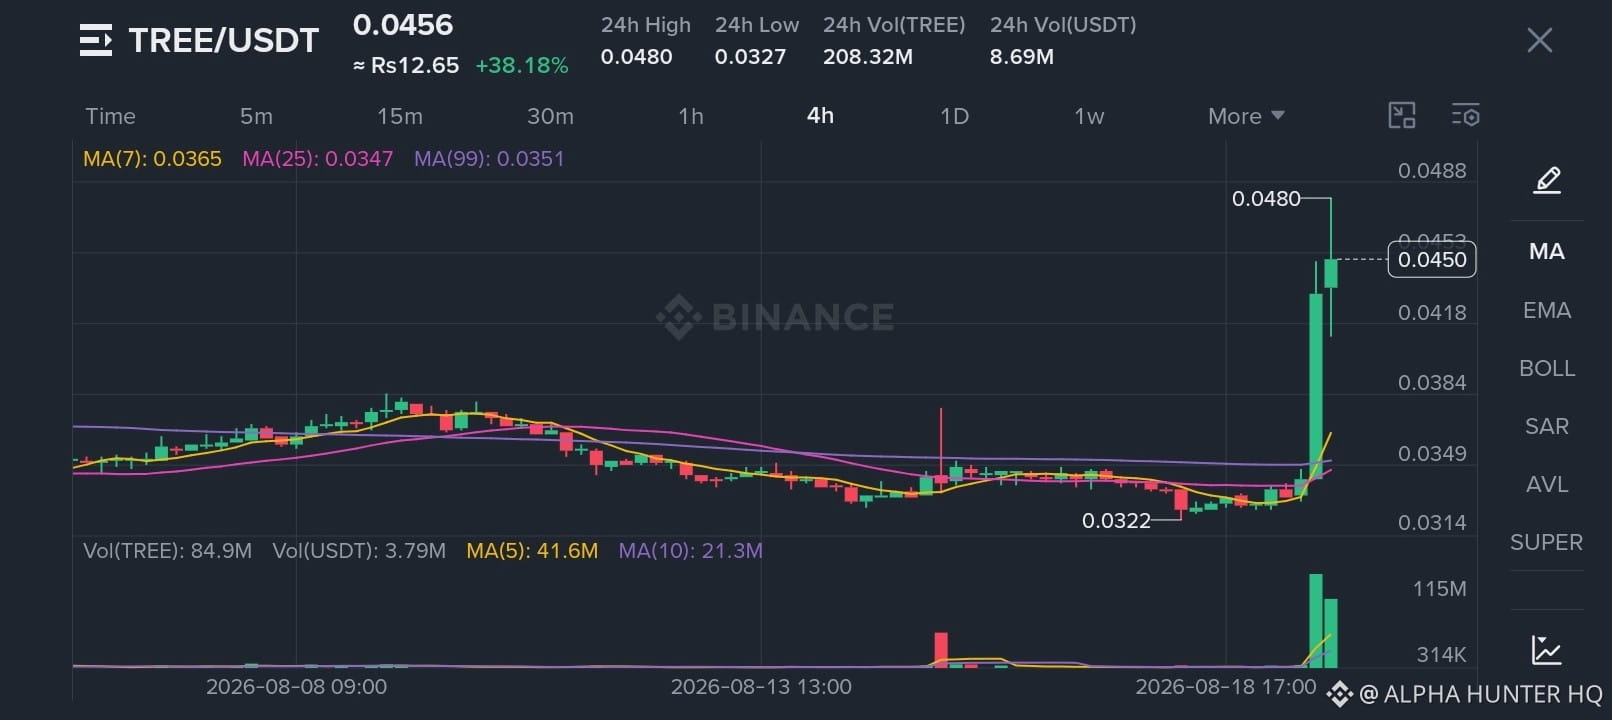Open the drawing tools pencil icon
Screen dimensions: 1612x720
point(1547,180)
